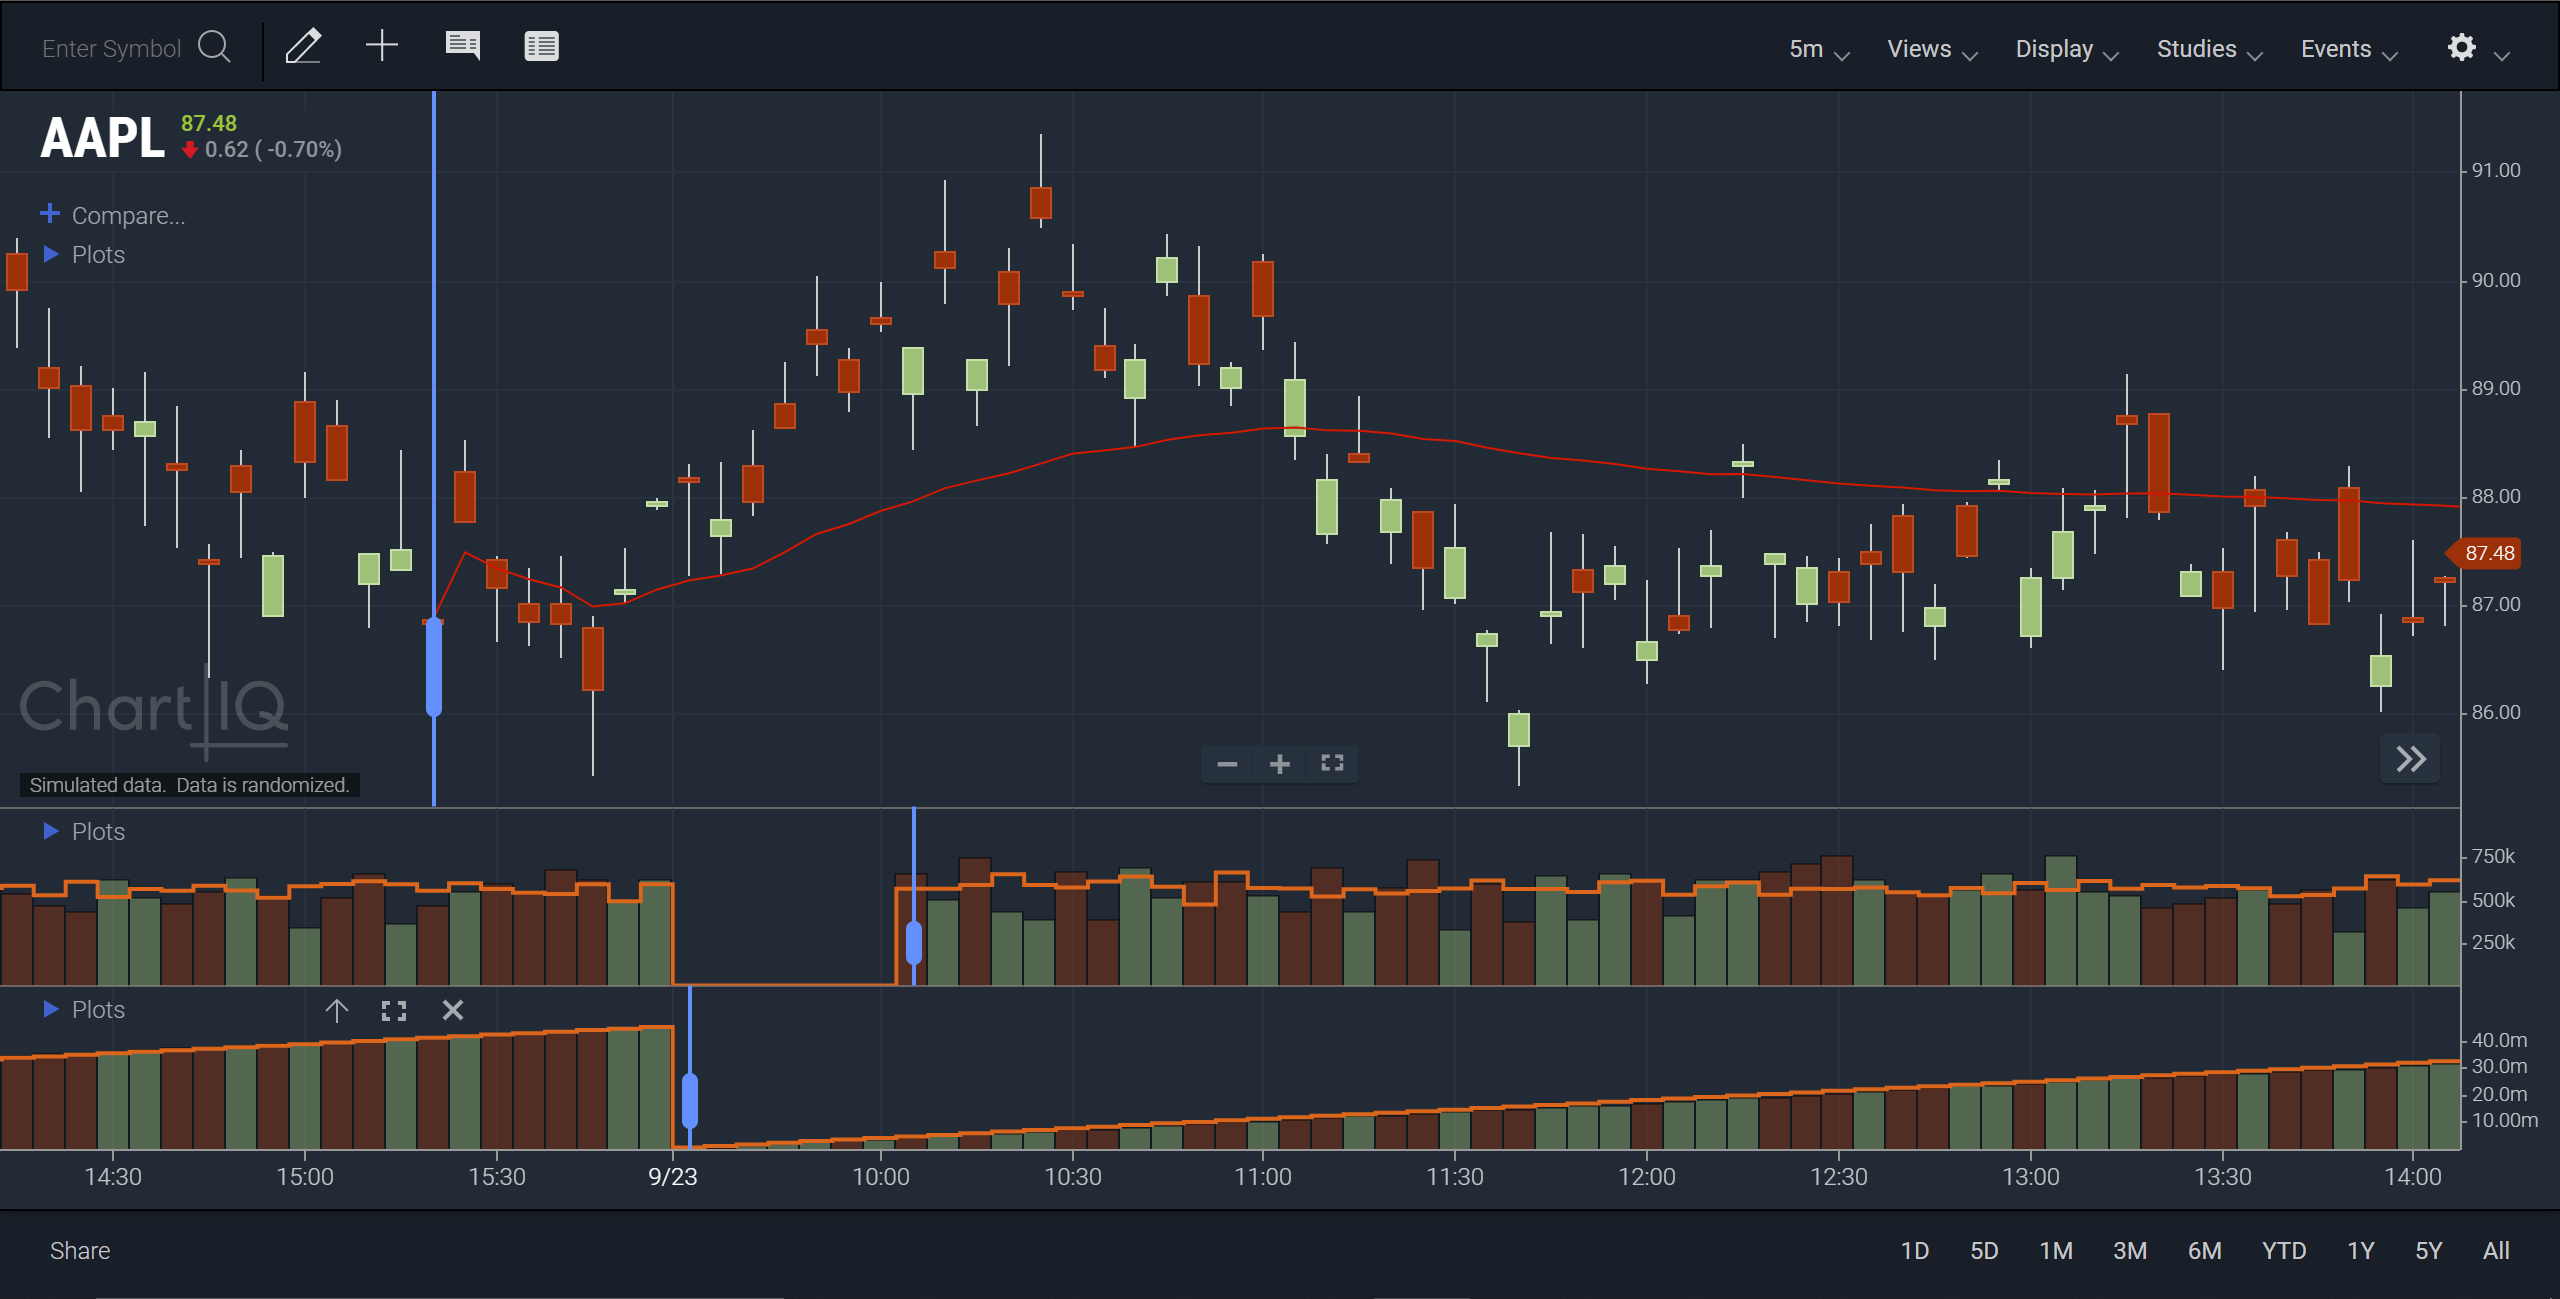Open the Views menu
The width and height of the screenshot is (2560, 1299).
coord(1932,49)
